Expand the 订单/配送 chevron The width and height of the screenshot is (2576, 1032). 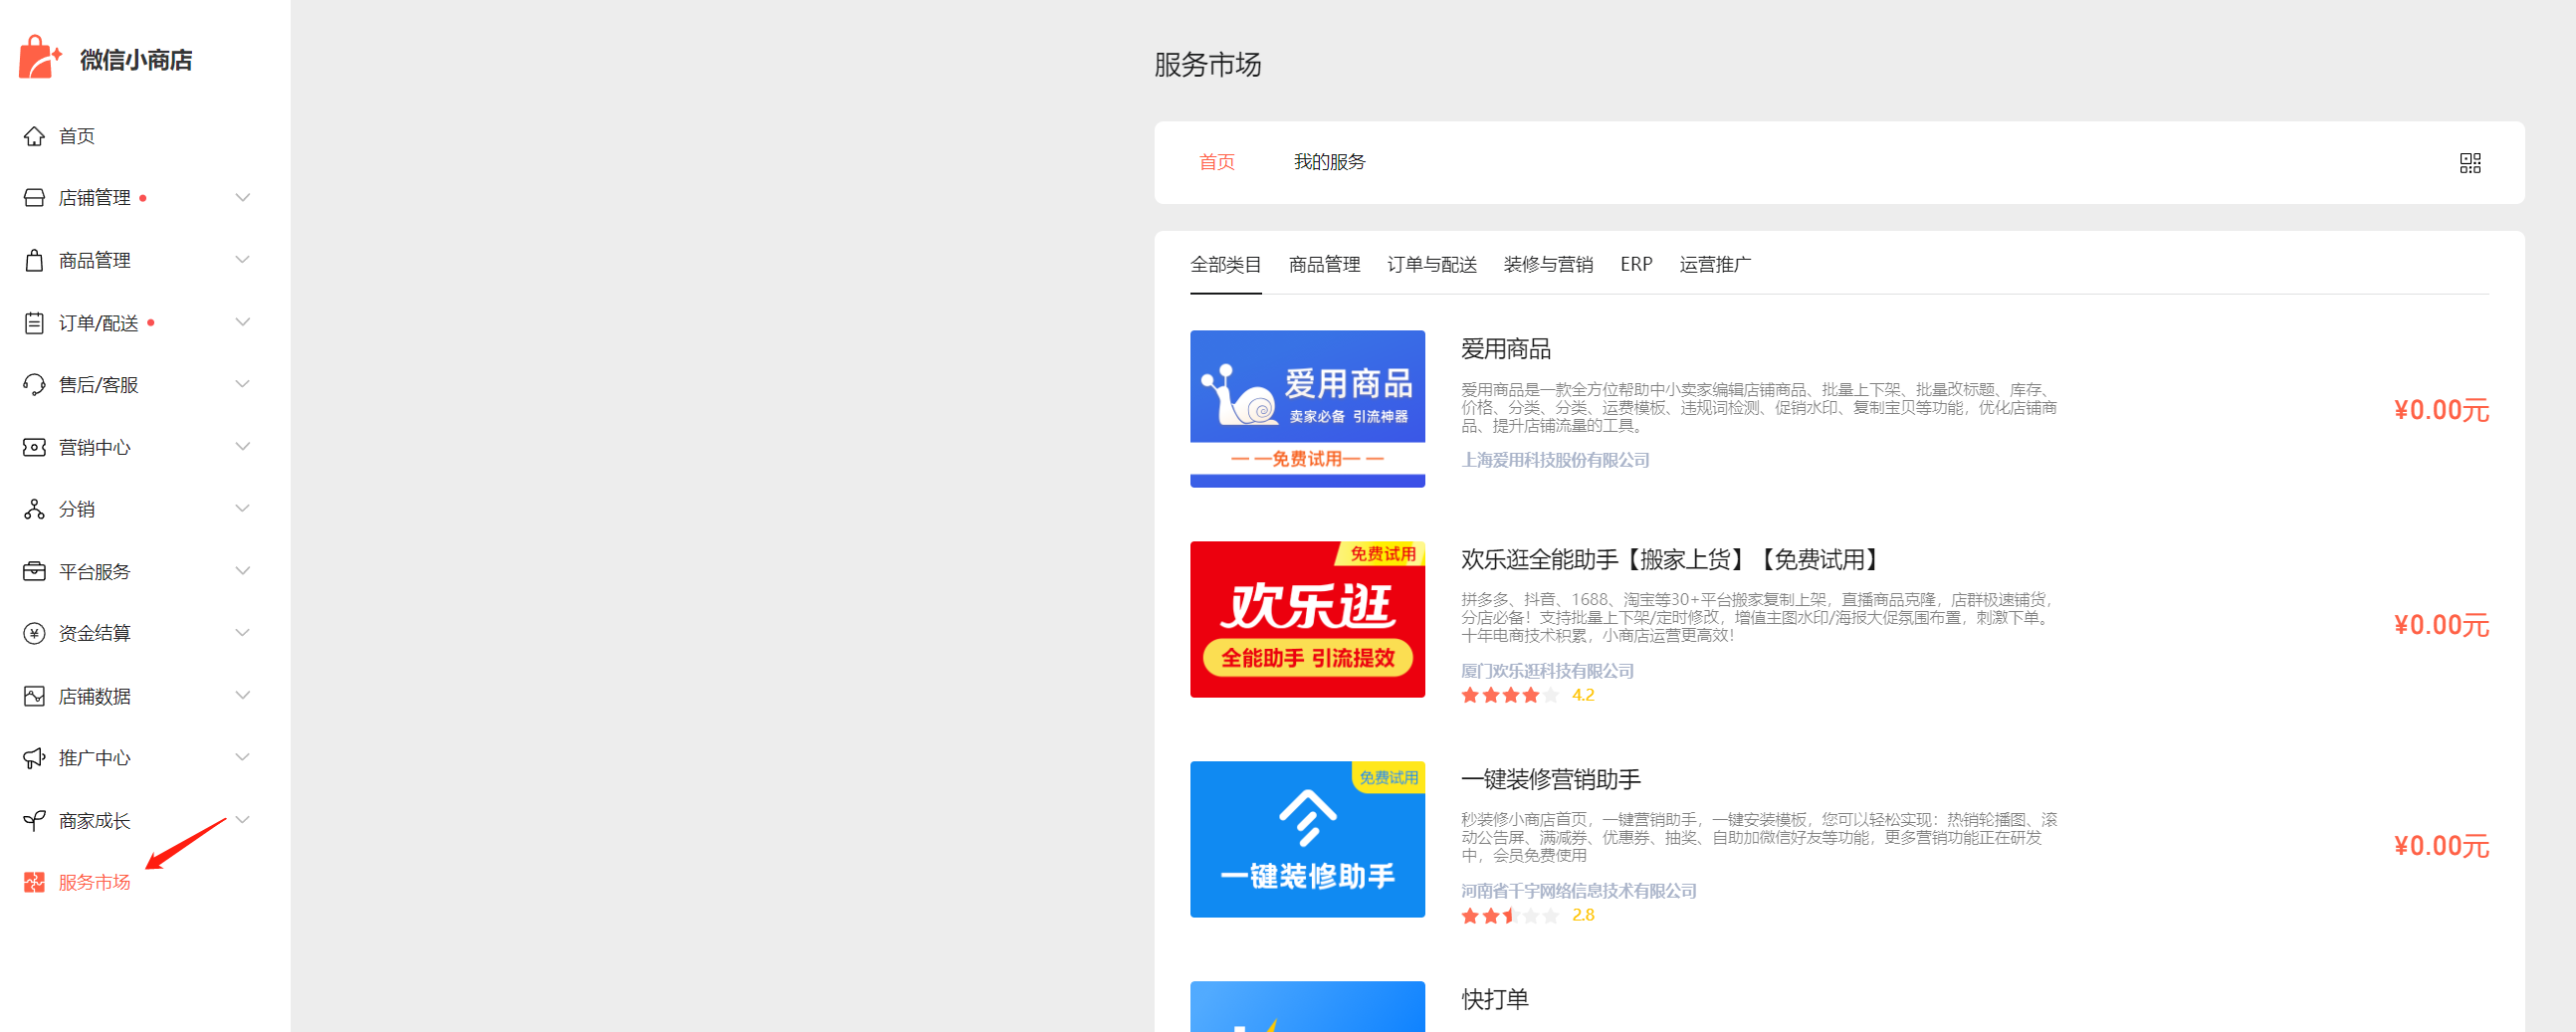(242, 322)
